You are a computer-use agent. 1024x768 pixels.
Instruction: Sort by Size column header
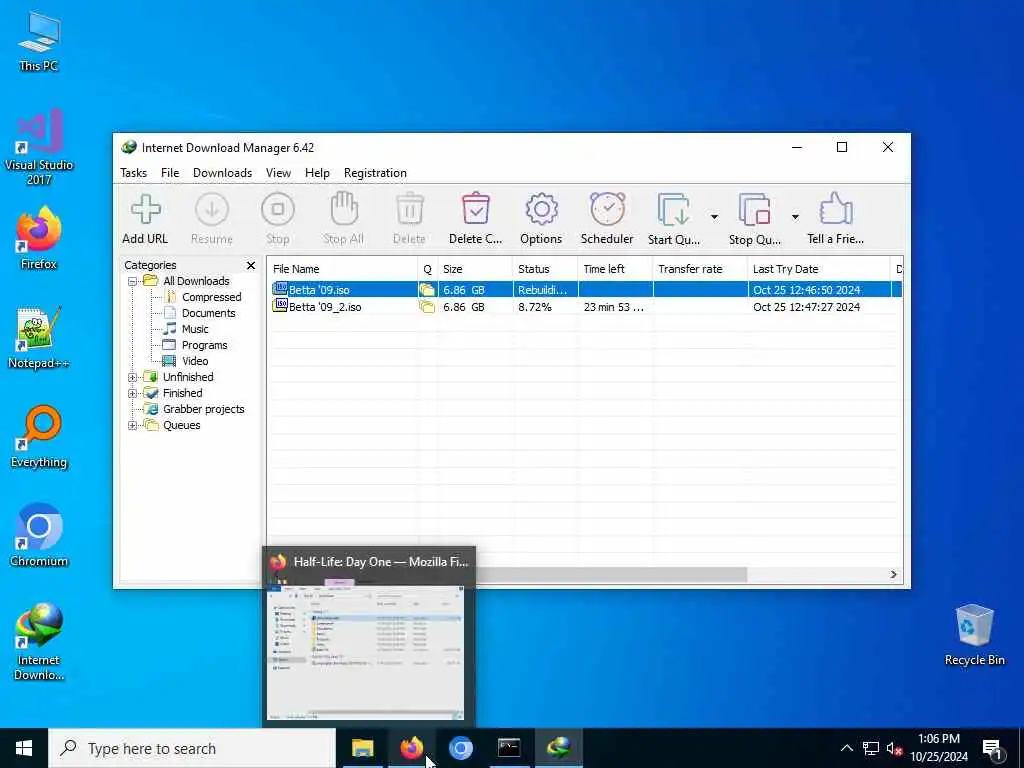click(475, 269)
